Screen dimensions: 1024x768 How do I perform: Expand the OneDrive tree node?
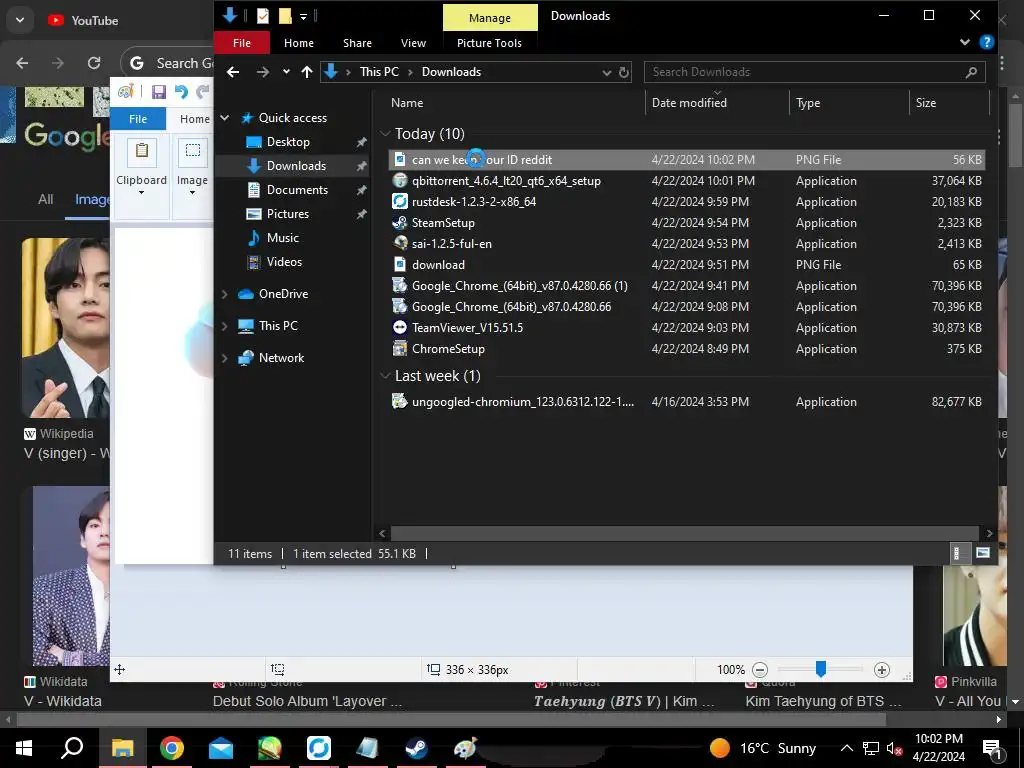(225, 294)
